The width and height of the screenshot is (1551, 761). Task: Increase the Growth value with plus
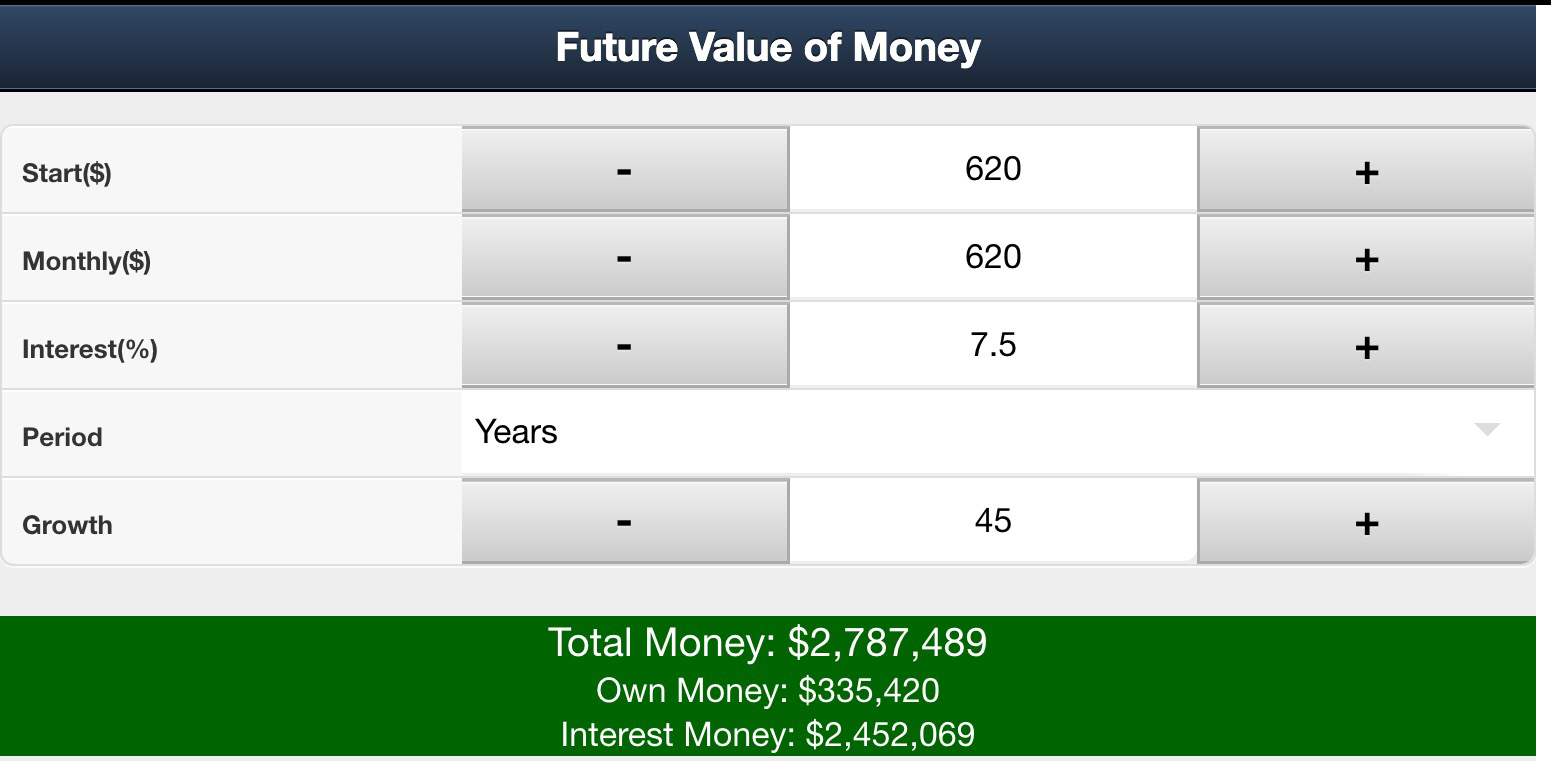pyautogui.click(x=1365, y=523)
